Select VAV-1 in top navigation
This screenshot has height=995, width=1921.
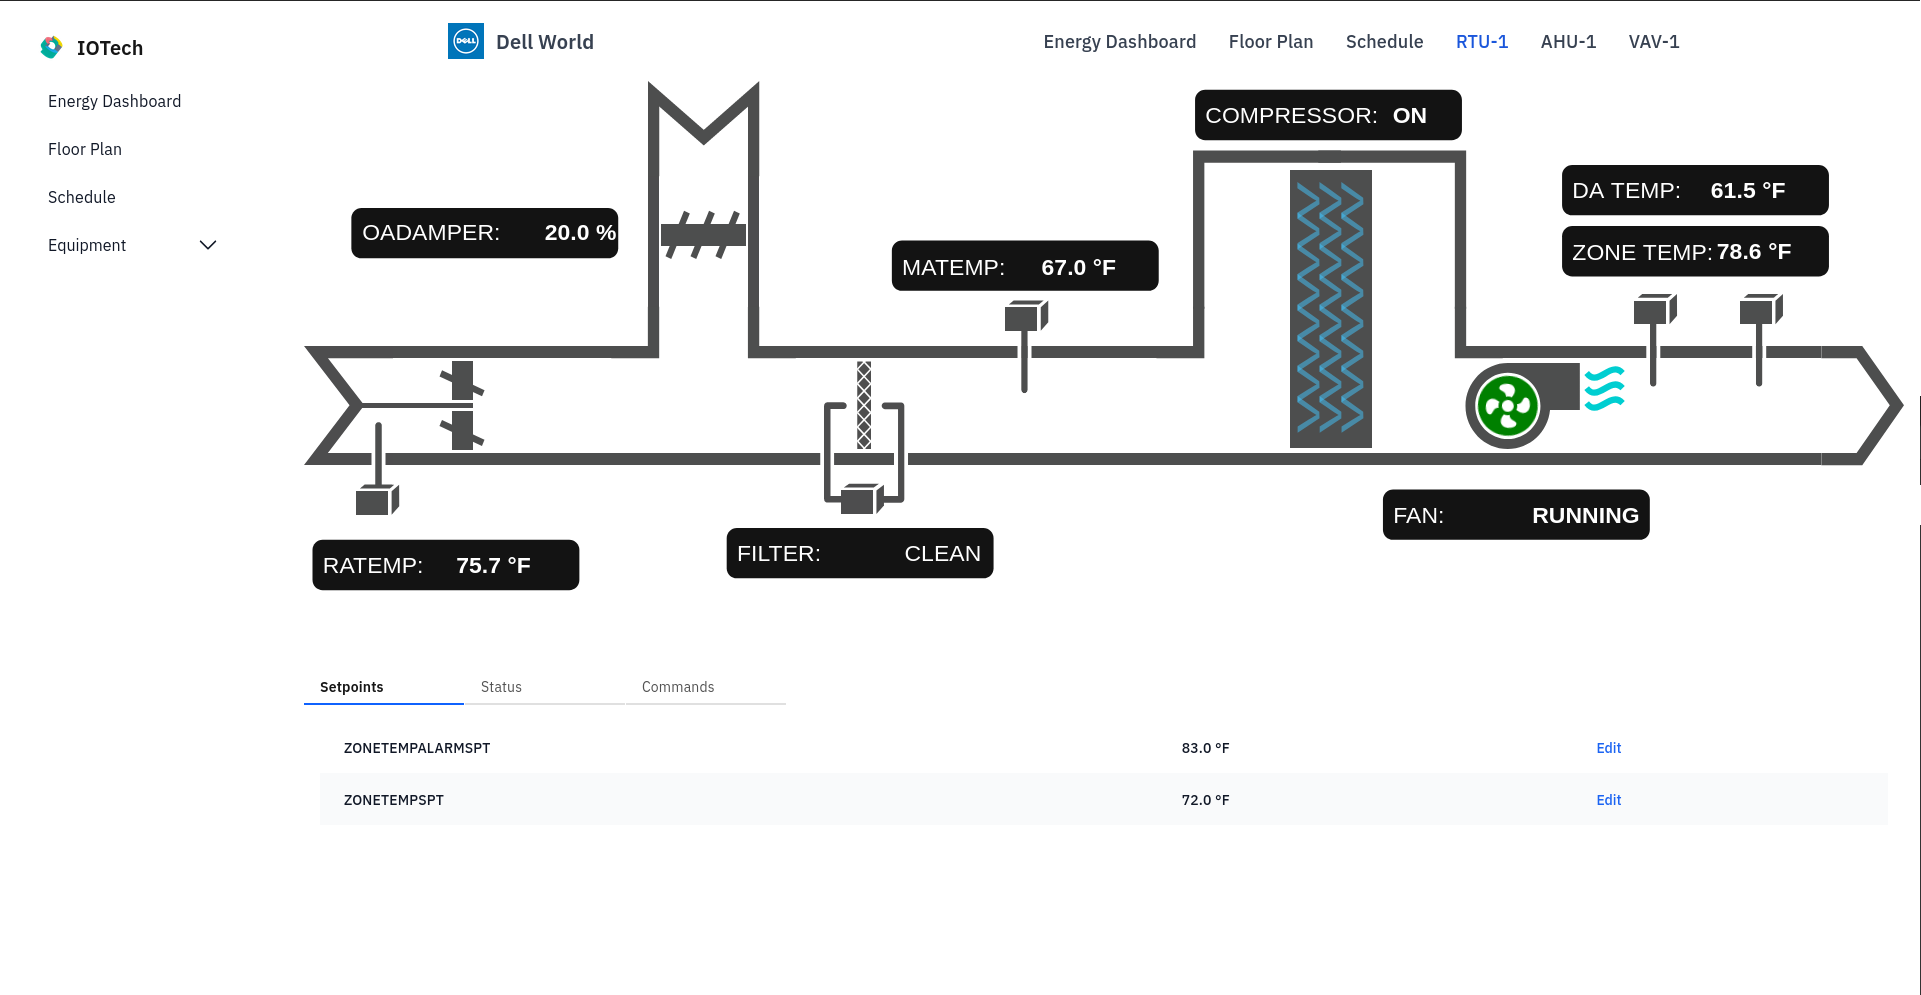tap(1653, 41)
